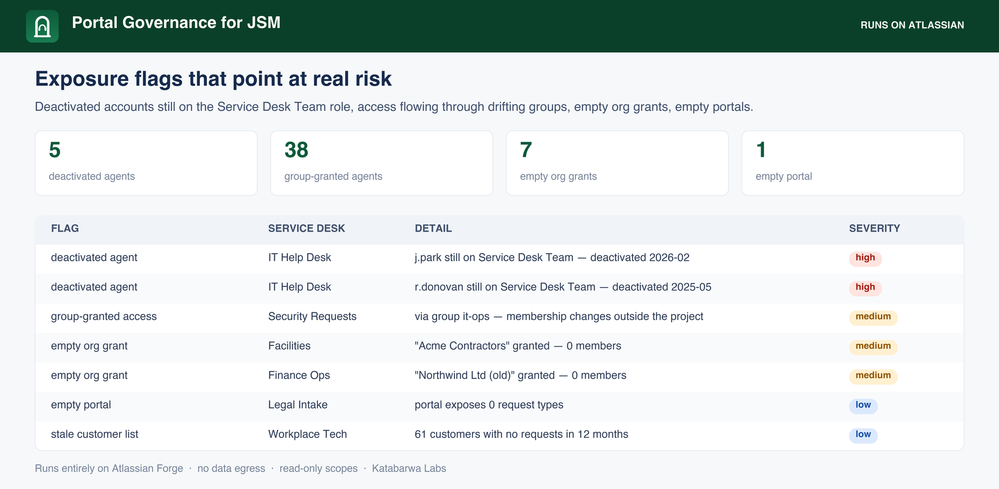Click the medium badge in Facilities row

873,346
